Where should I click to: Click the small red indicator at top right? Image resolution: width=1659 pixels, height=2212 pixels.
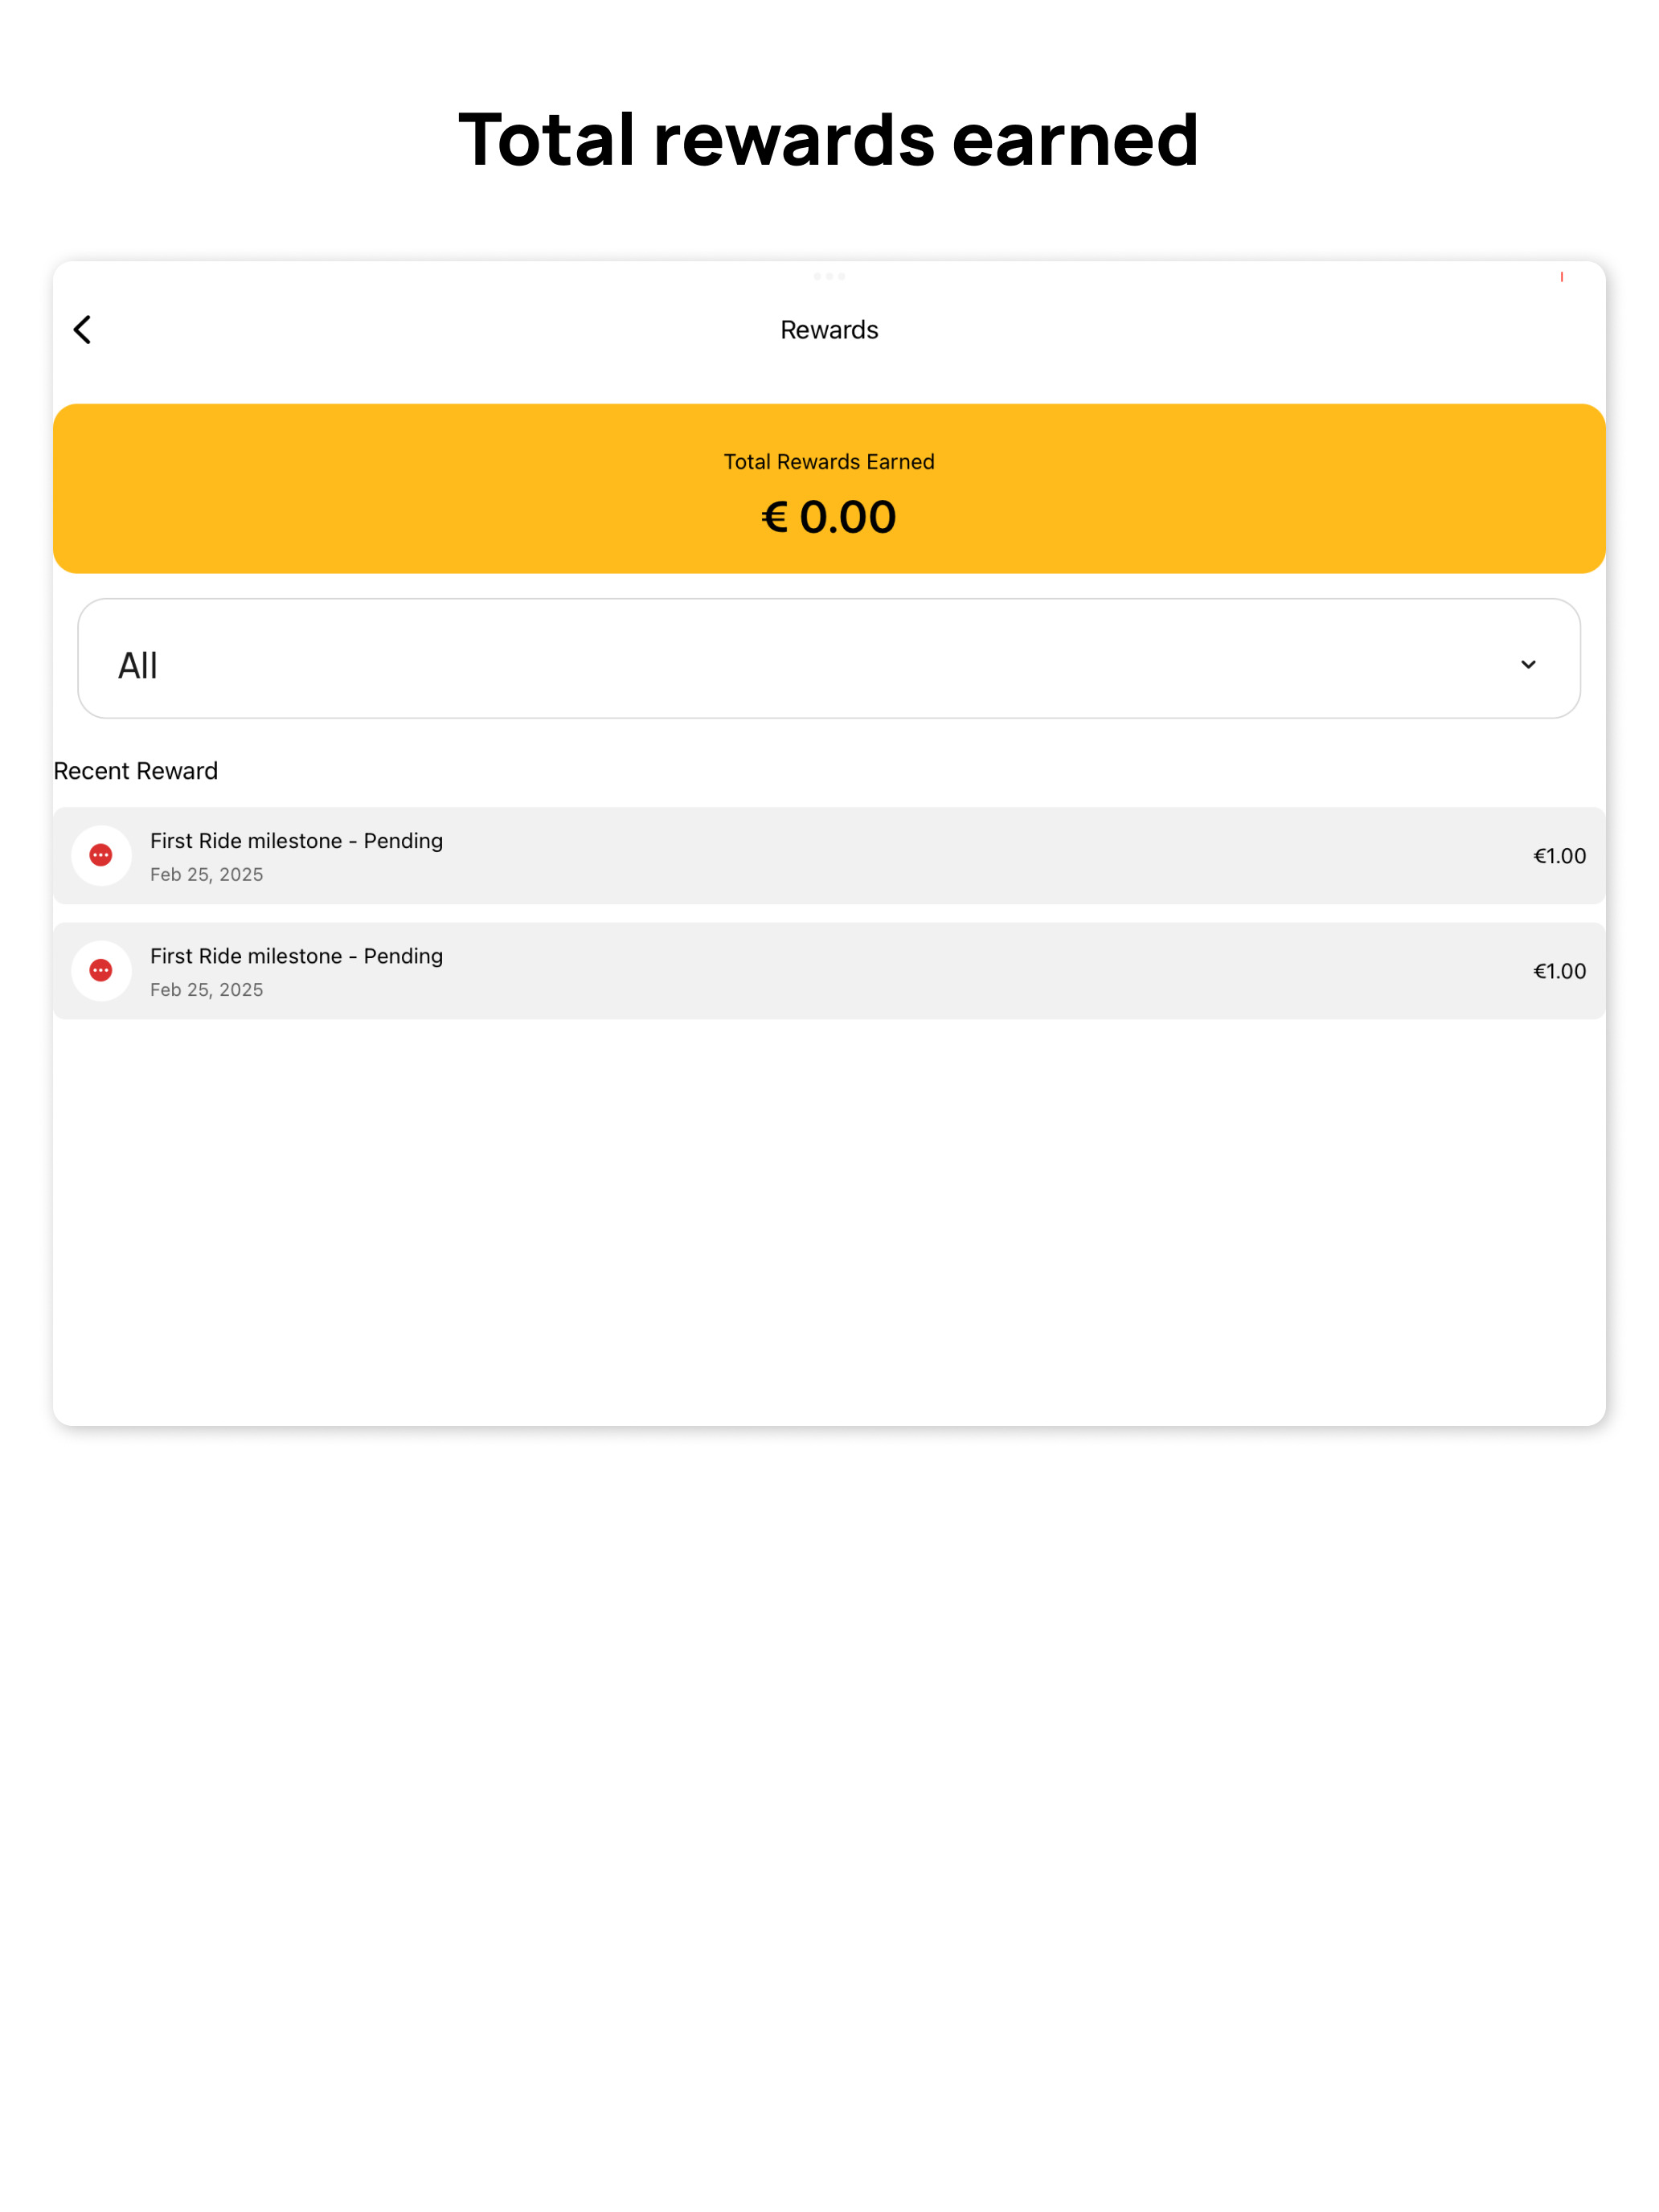[1561, 277]
